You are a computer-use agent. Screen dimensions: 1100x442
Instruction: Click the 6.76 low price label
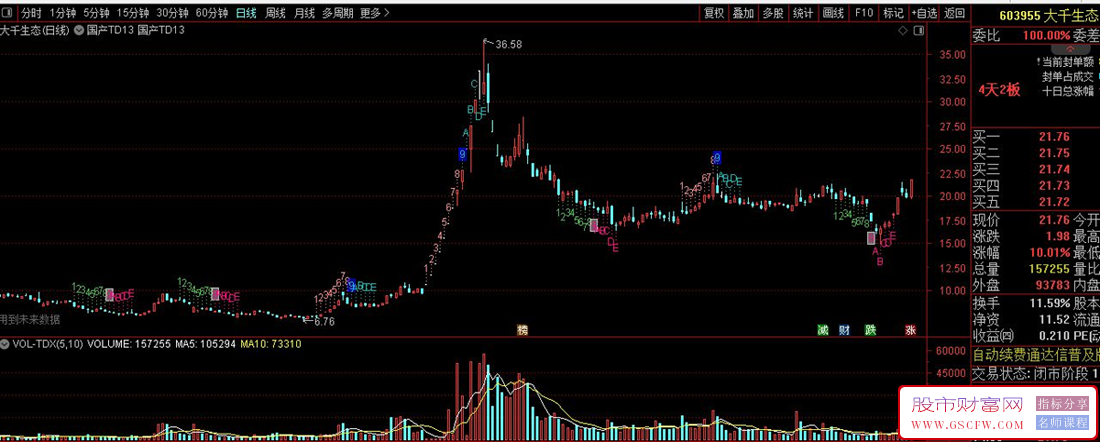pos(324,321)
